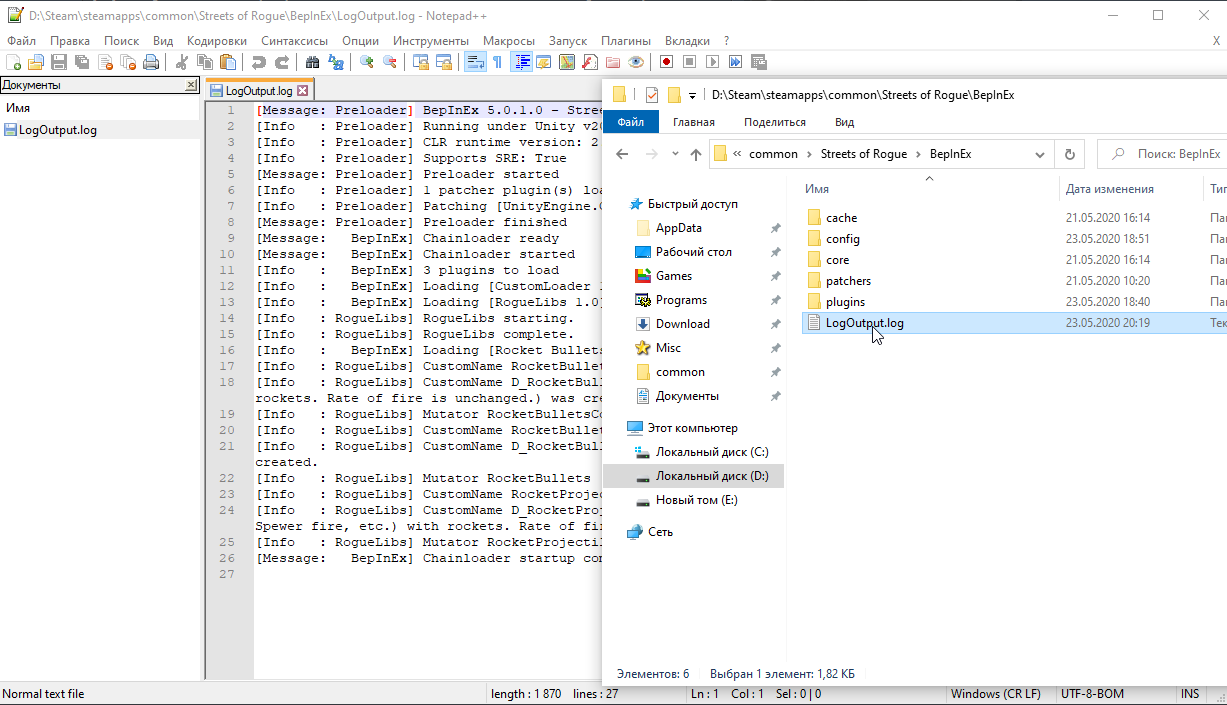The image size is (1227, 705).
Task: Go back in Explorer navigation
Action: click(622, 154)
